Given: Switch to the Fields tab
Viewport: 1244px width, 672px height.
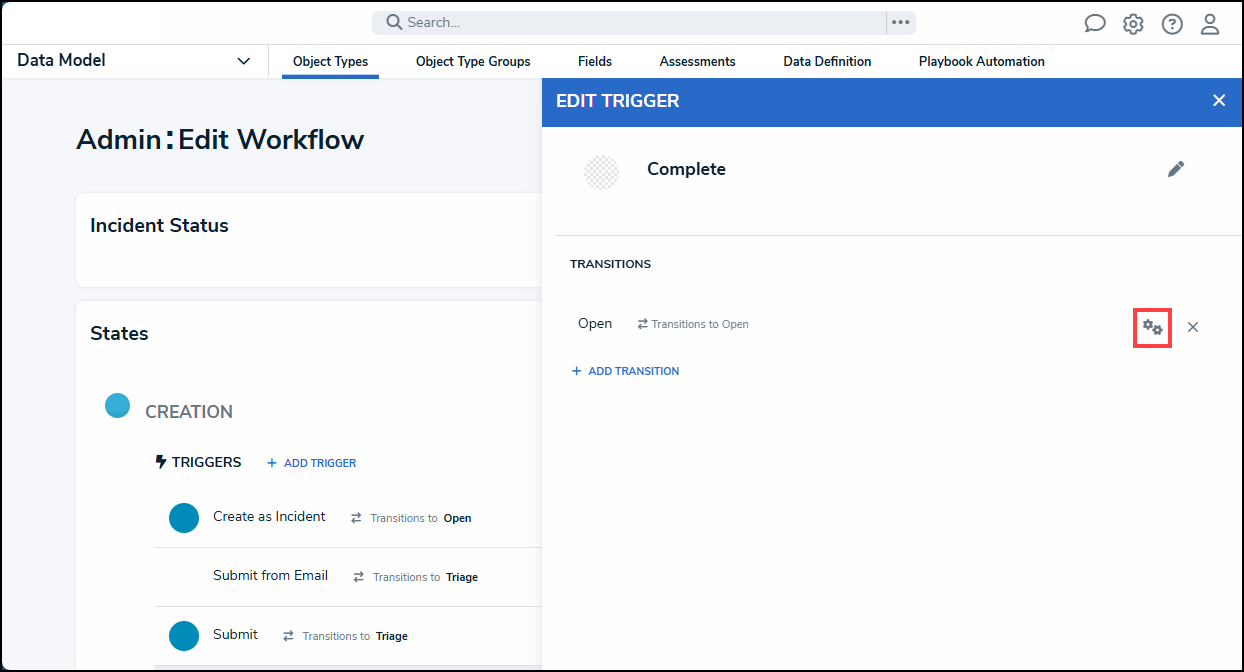Looking at the screenshot, I should [595, 61].
